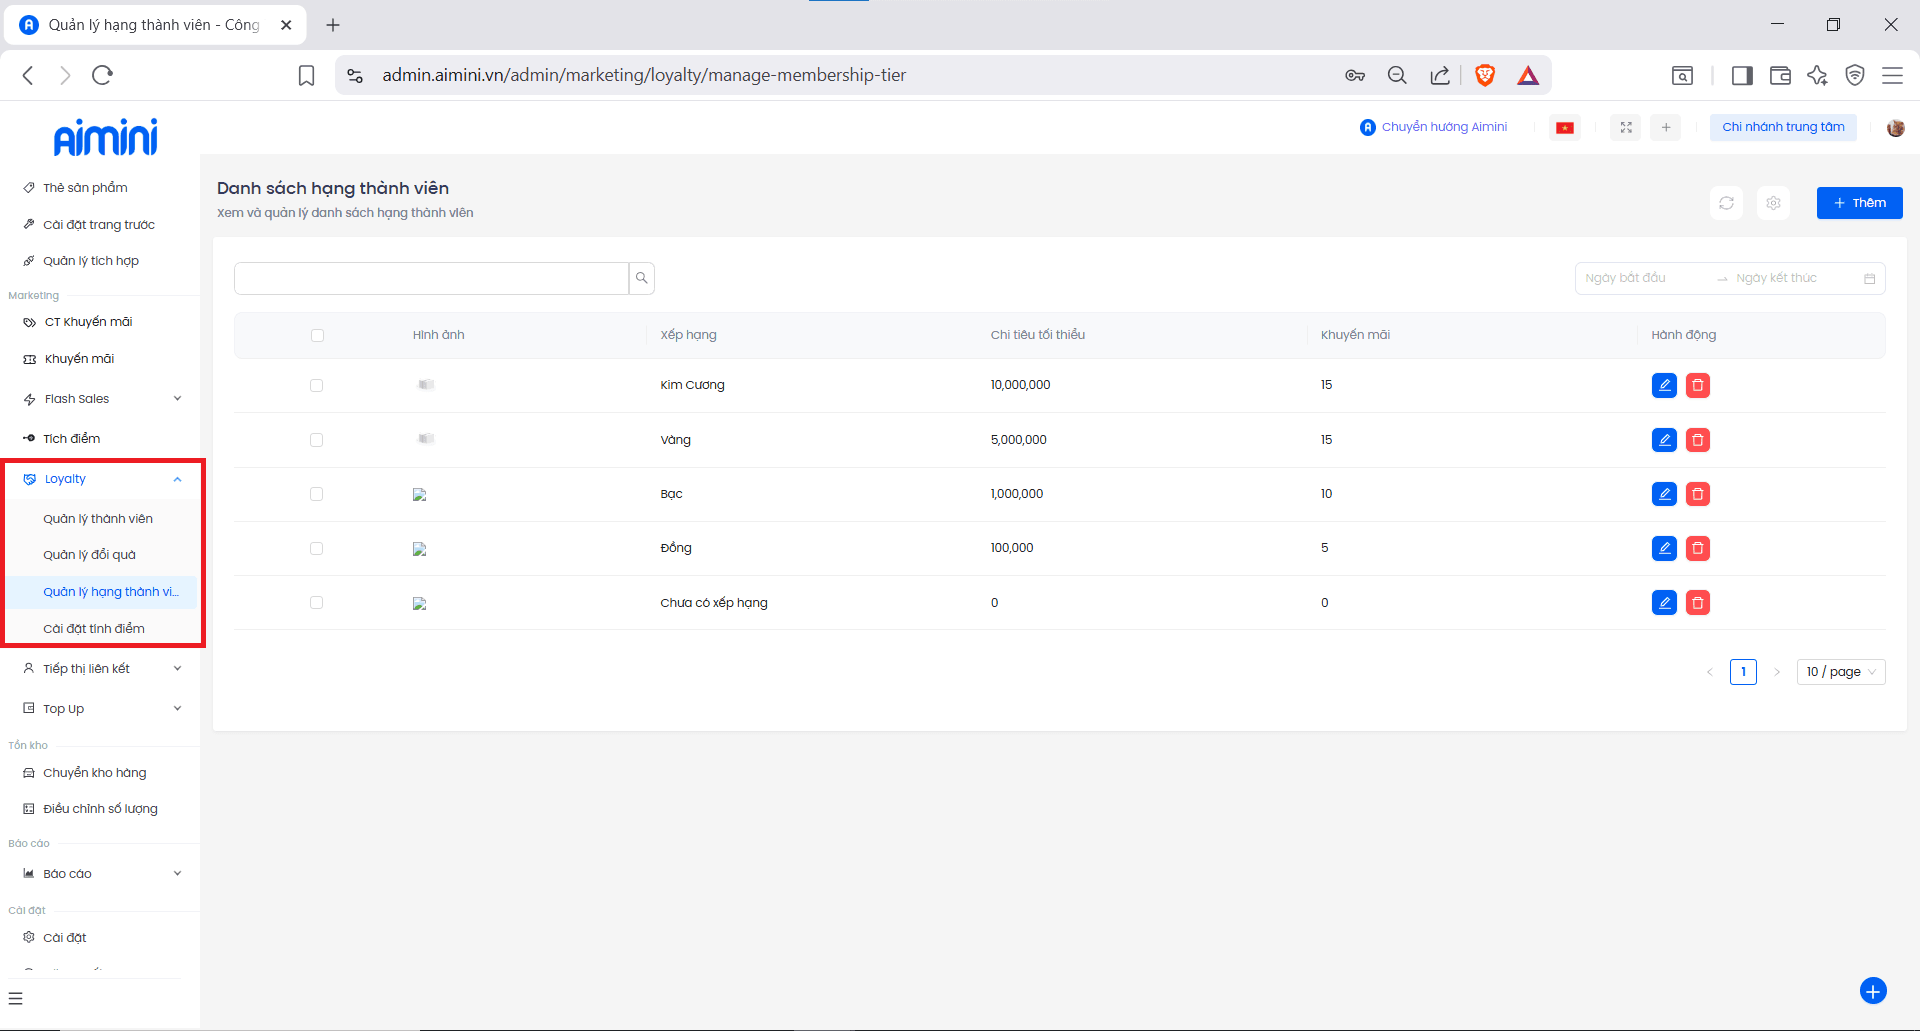Click the edit icon for Kim Cương row
Image resolution: width=1920 pixels, height=1031 pixels.
(x=1664, y=385)
